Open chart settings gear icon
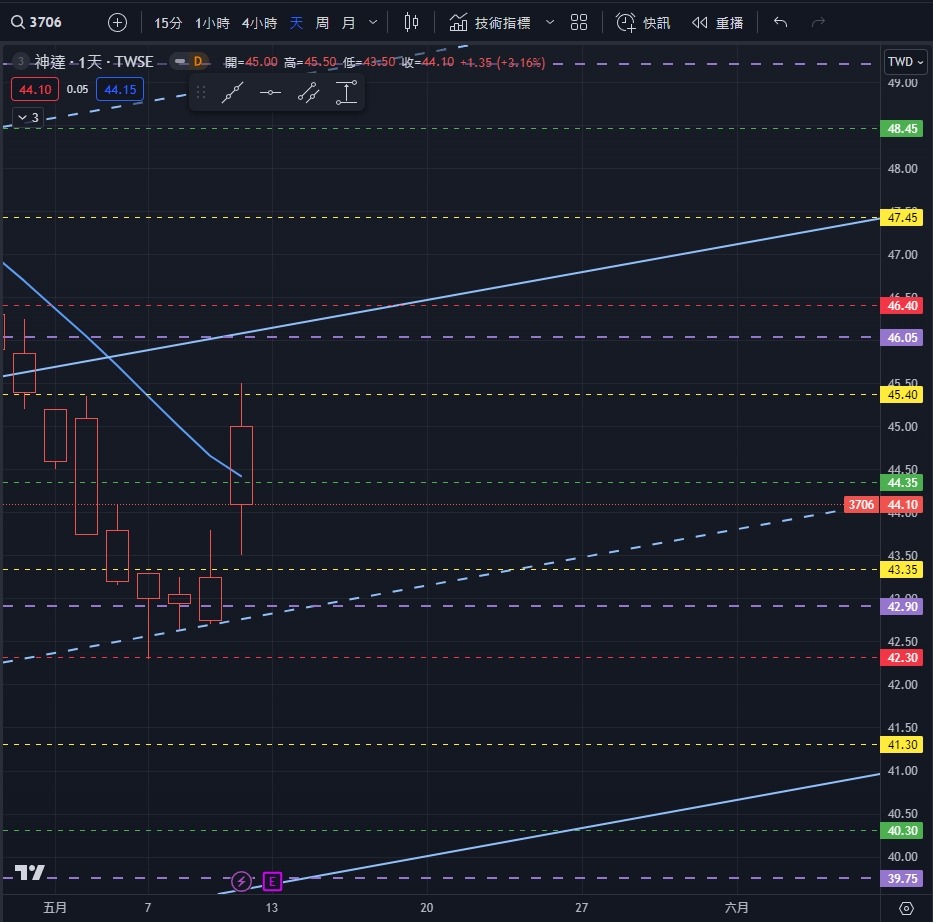Image resolution: width=933 pixels, height=922 pixels. [x=906, y=908]
